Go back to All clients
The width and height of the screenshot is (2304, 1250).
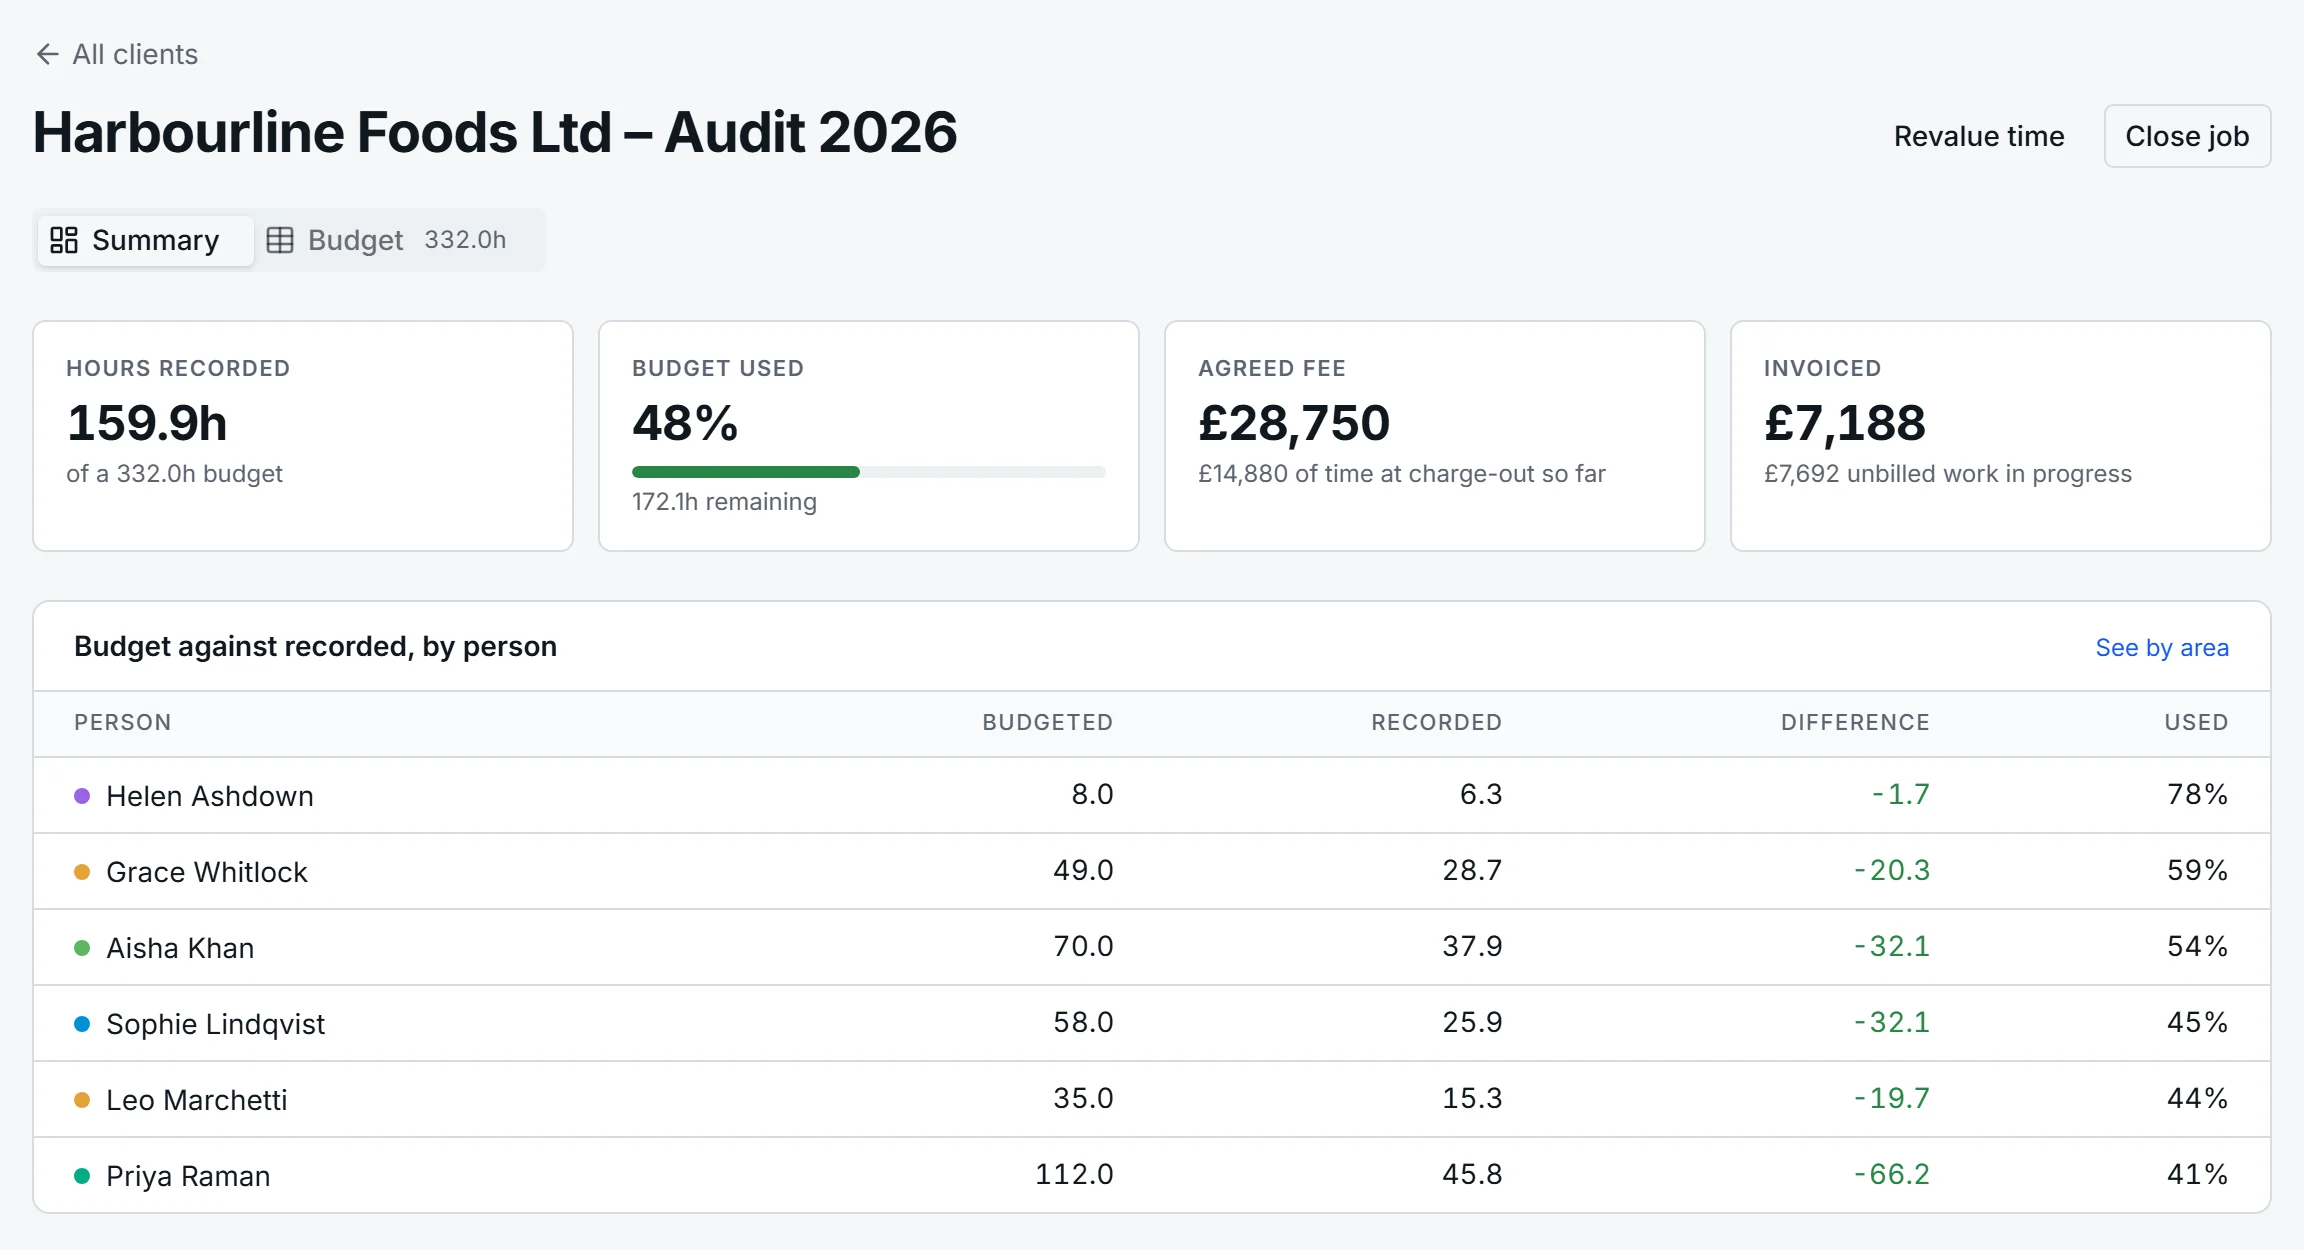116,54
